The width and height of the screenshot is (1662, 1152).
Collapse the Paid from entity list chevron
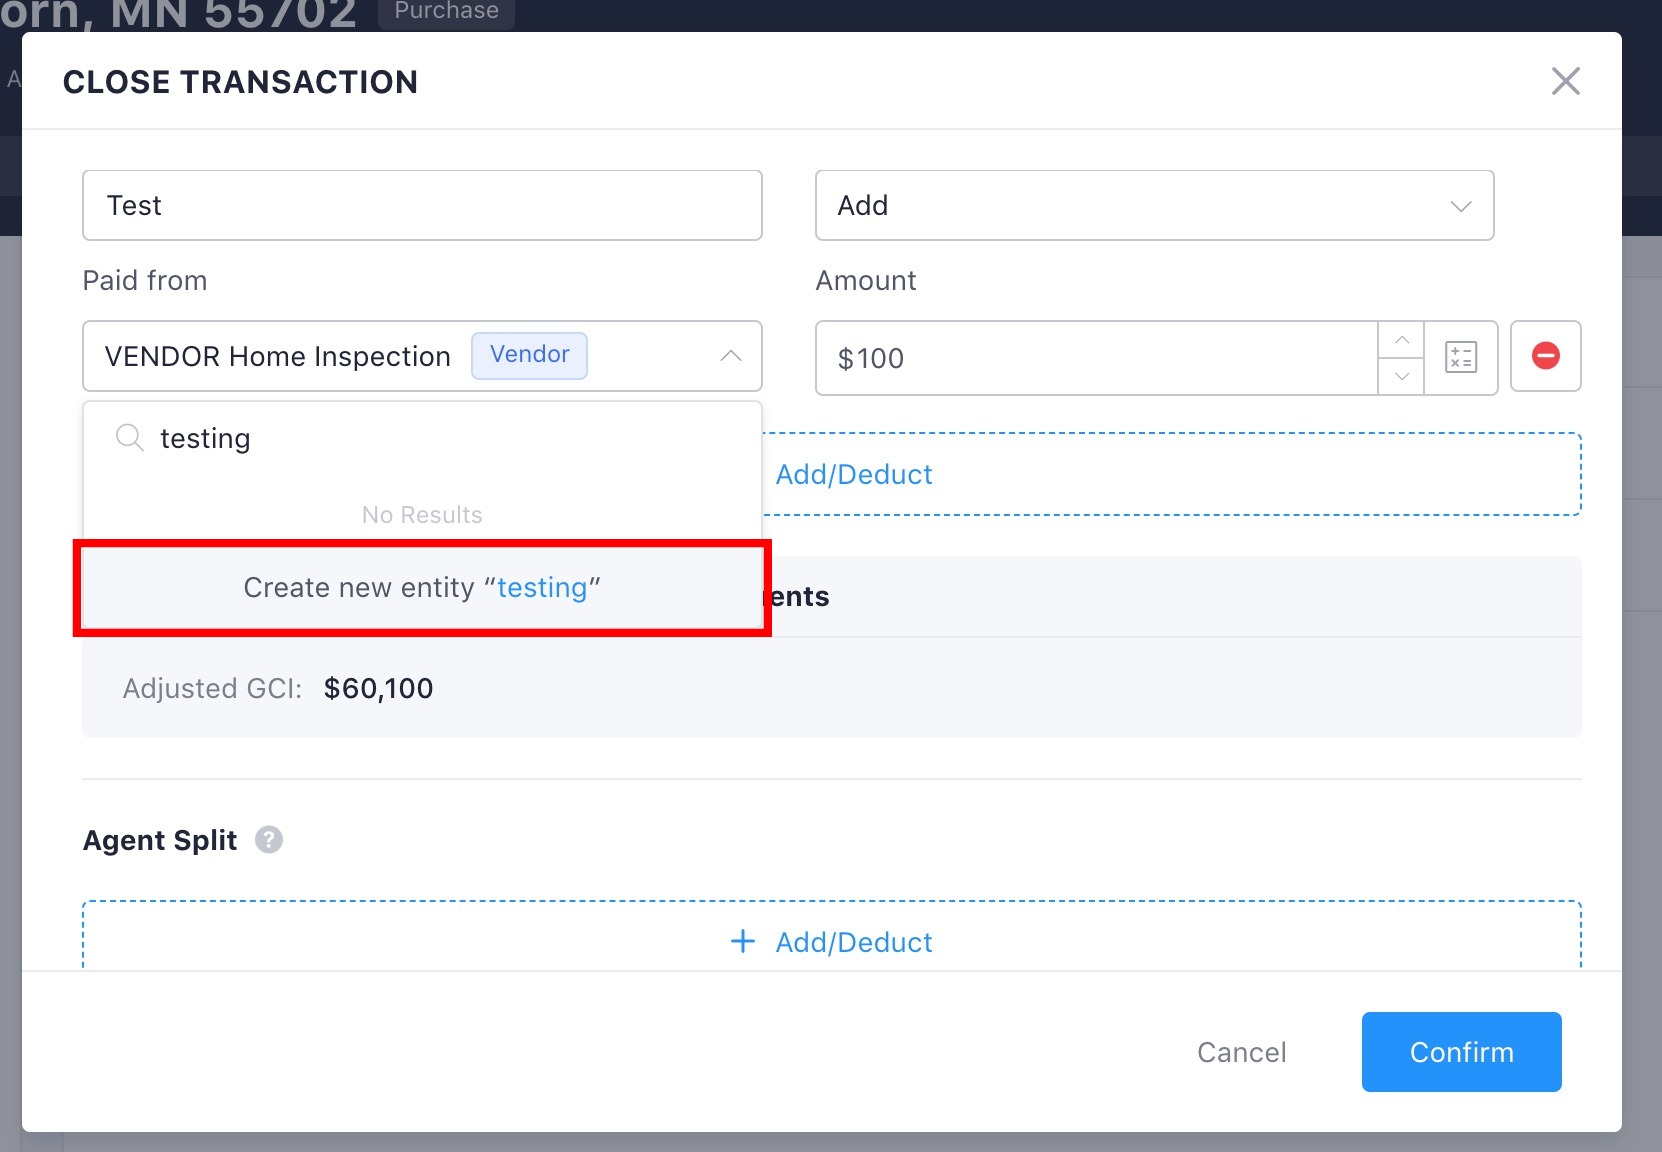pos(731,356)
